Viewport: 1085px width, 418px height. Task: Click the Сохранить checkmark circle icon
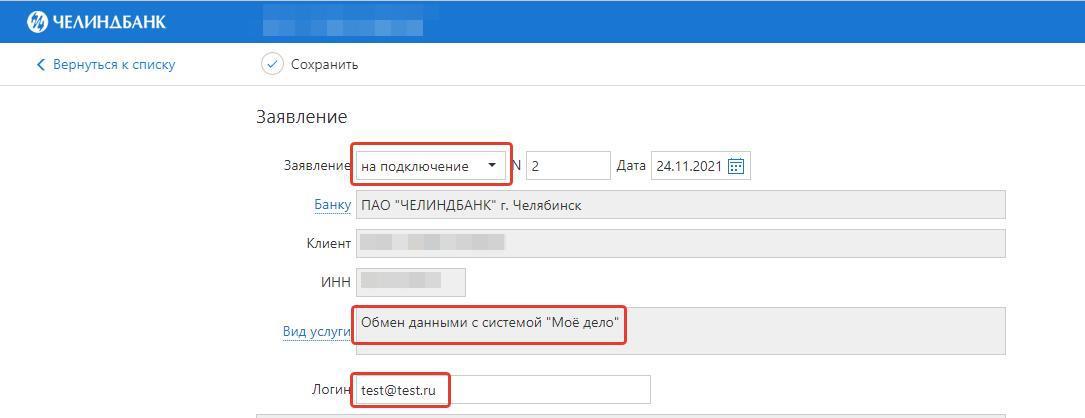point(272,64)
